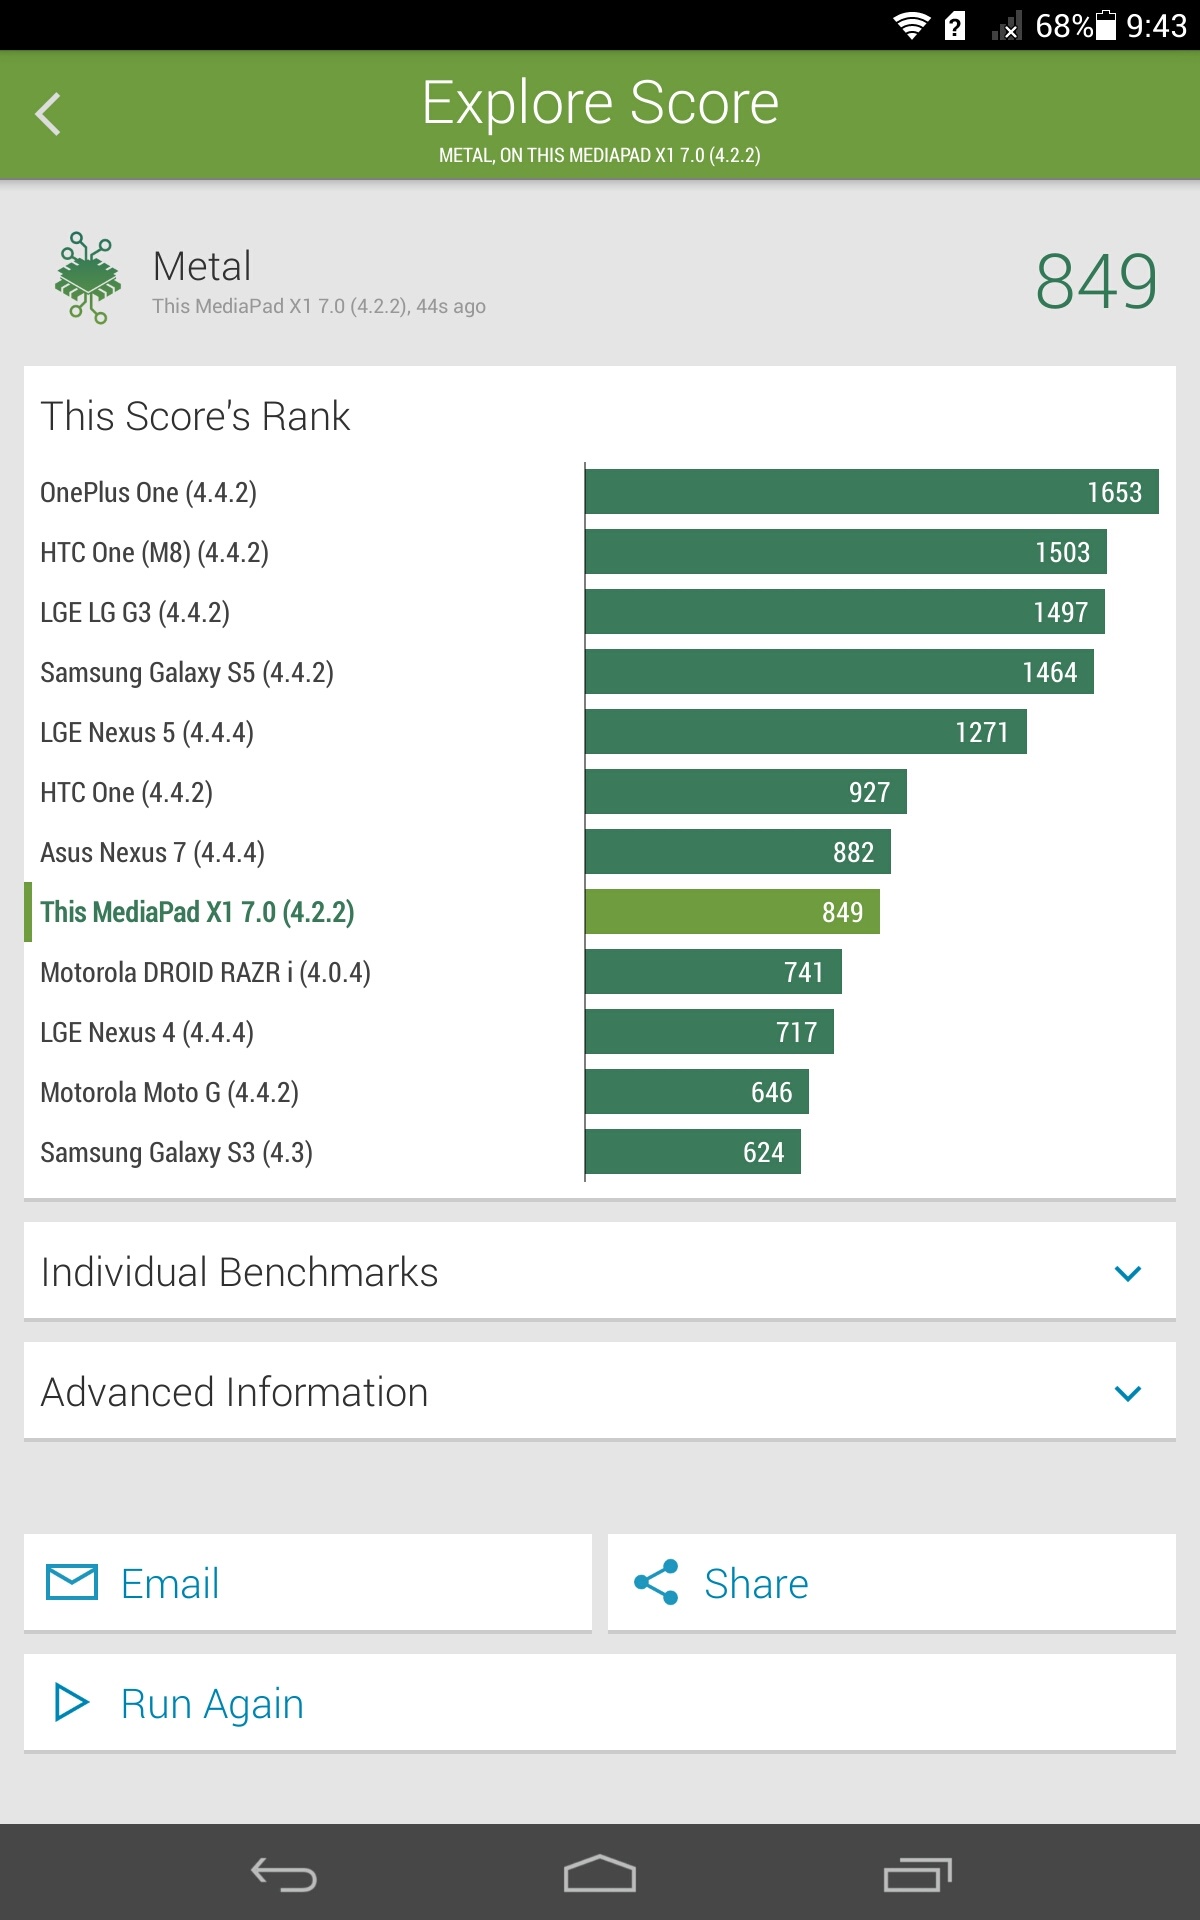Screen dimensions: 1200x1920
Task: Click the Advanced Information chevron arrow
Action: pyautogui.click(x=1127, y=1393)
